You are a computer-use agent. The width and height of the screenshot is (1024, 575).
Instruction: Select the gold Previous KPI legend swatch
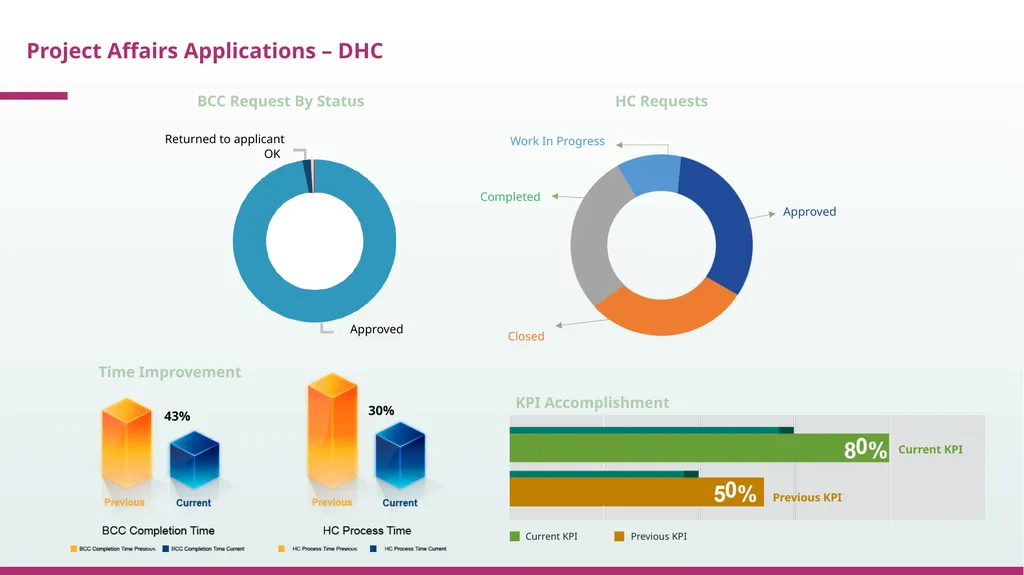pos(619,536)
